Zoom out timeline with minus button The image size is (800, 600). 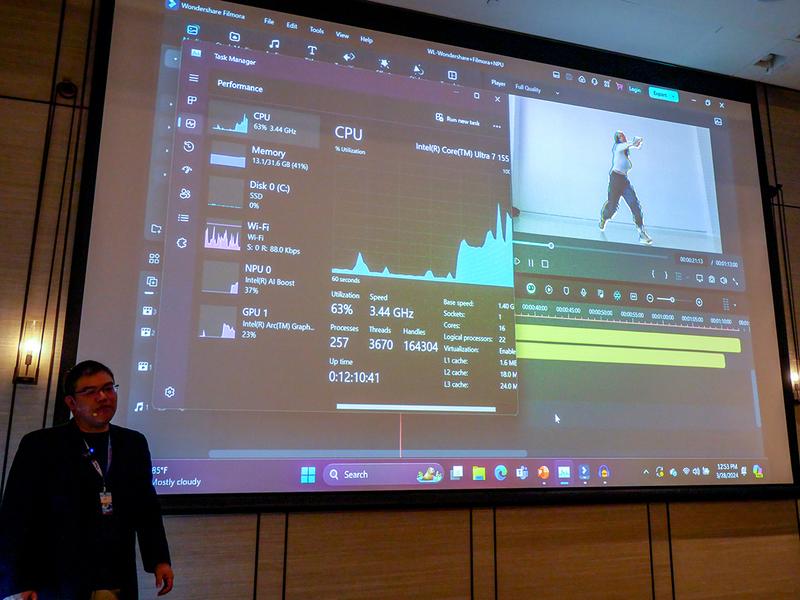pyautogui.click(x=649, y=298)
